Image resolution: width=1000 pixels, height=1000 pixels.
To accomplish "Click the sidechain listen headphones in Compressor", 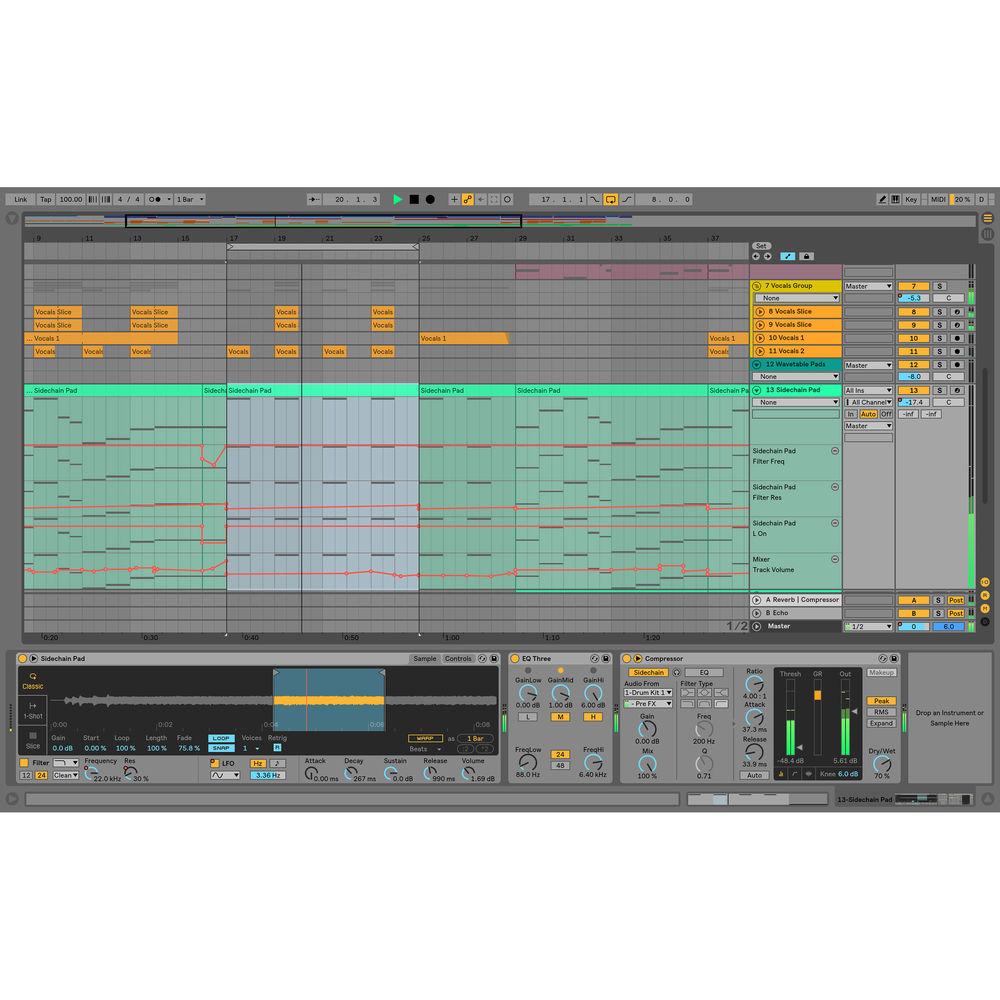I will (676, 672).
